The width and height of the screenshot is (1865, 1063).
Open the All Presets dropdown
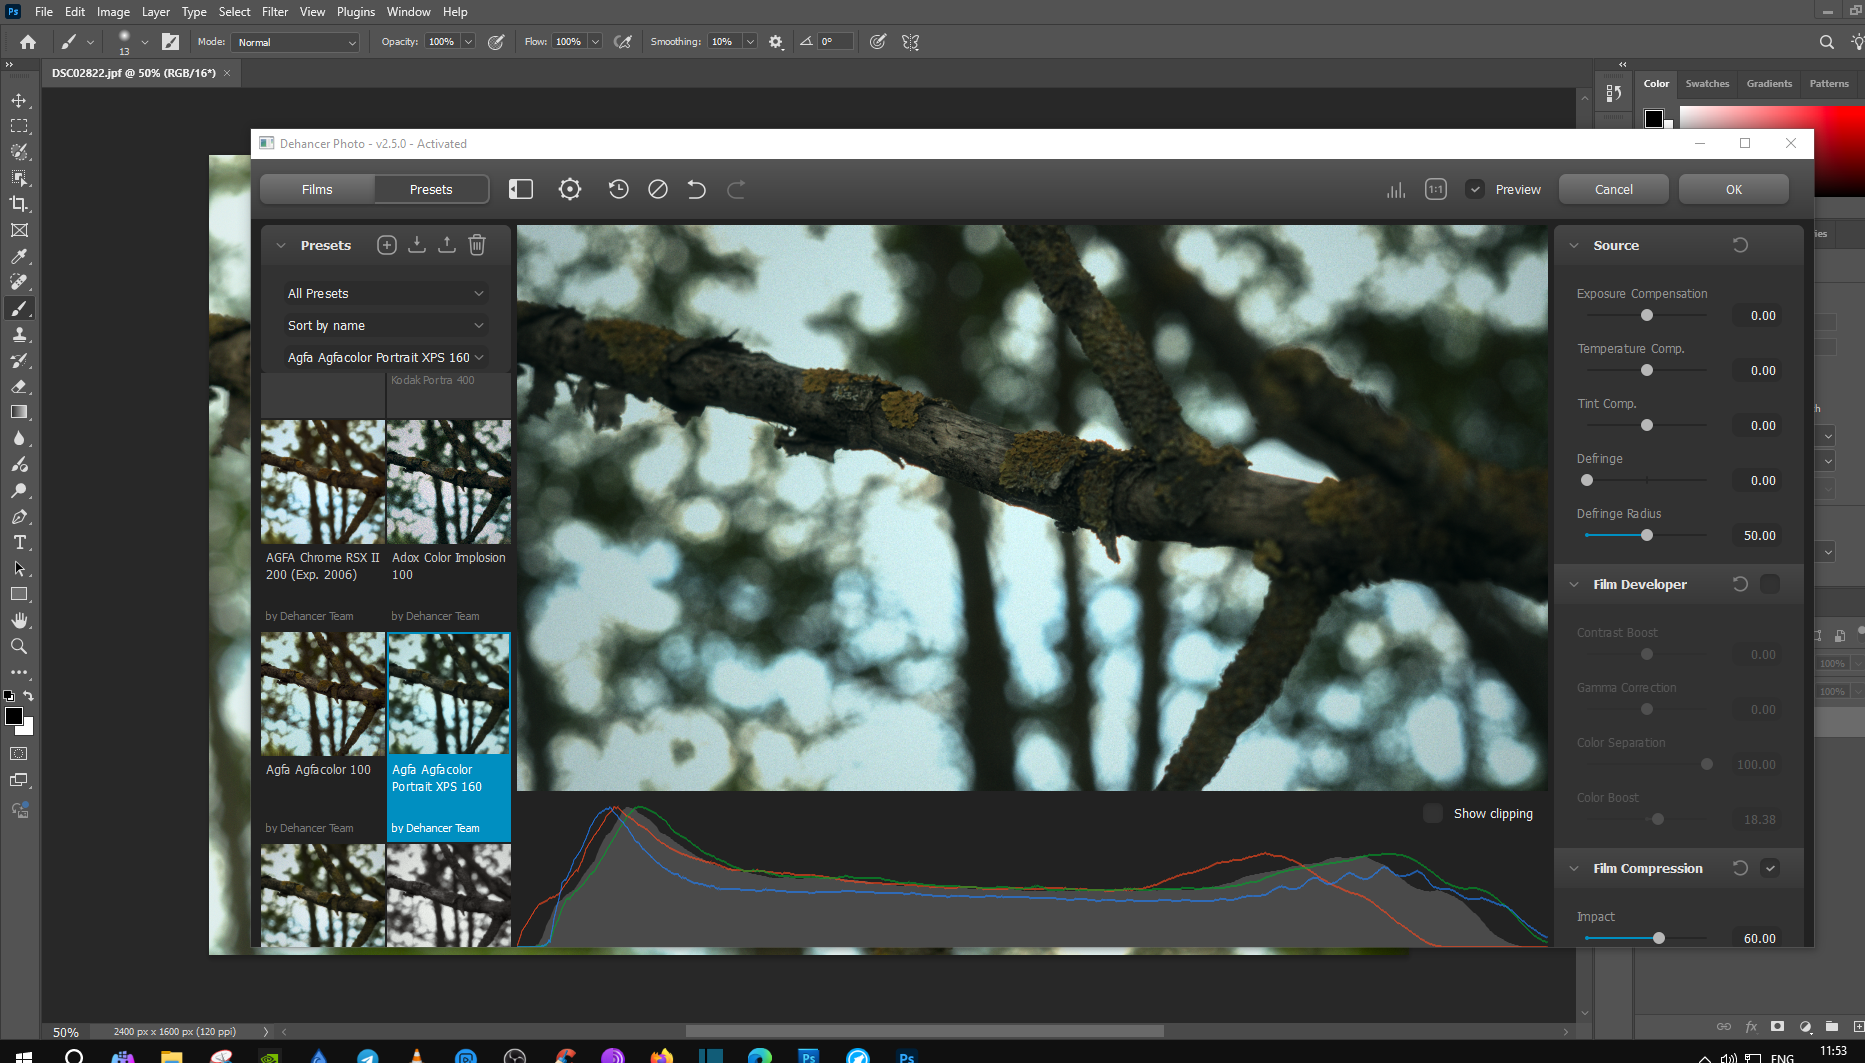(385, 293)
